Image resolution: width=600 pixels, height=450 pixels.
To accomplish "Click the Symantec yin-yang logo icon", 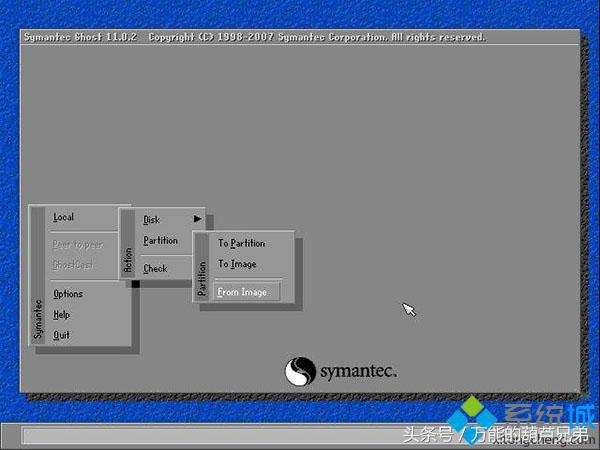I will tap(300, 371).
